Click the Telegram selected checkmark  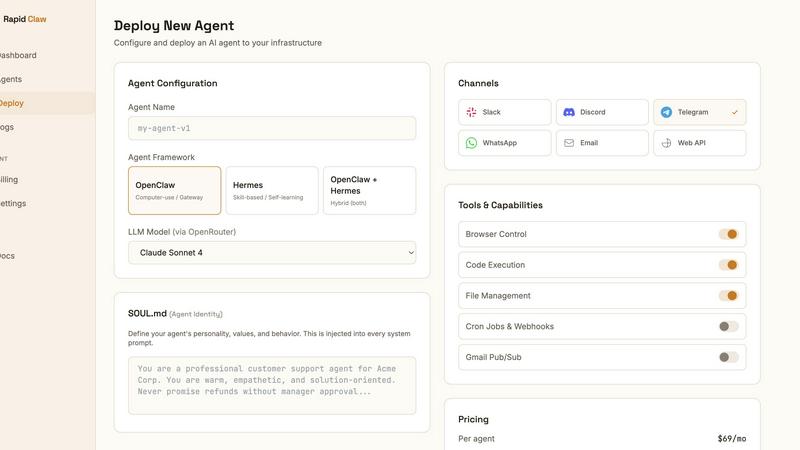(x=735, y=112)
